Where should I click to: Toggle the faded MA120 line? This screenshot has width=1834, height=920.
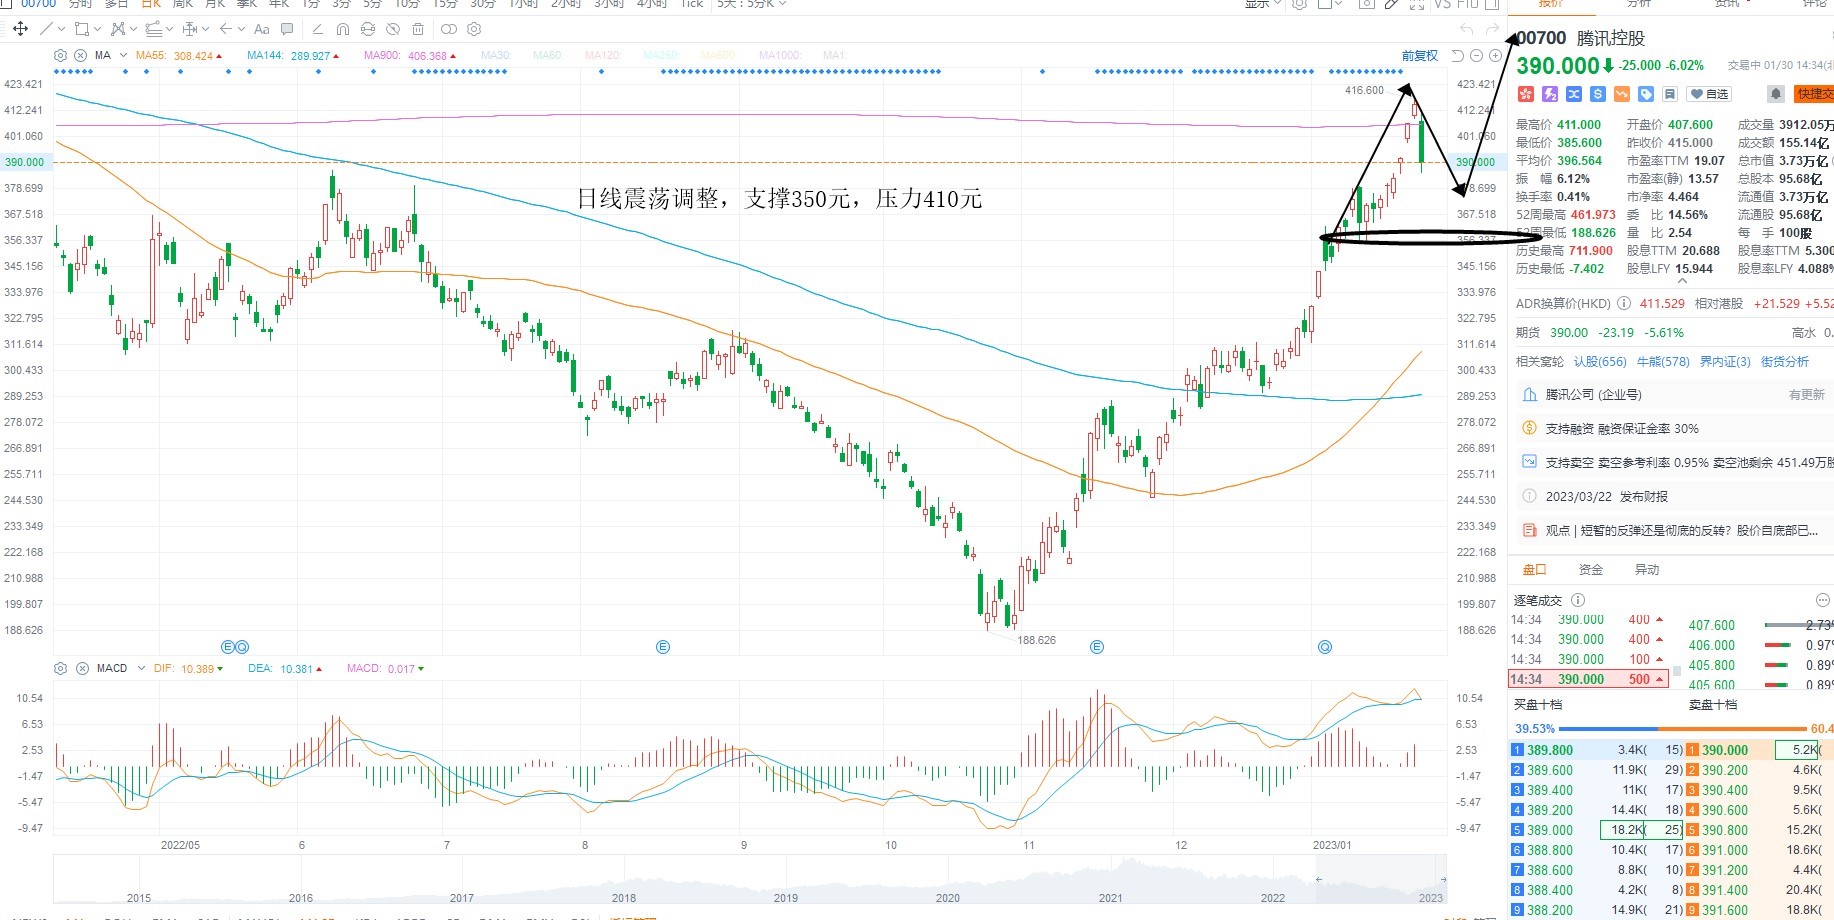click(x=602, y=55)
